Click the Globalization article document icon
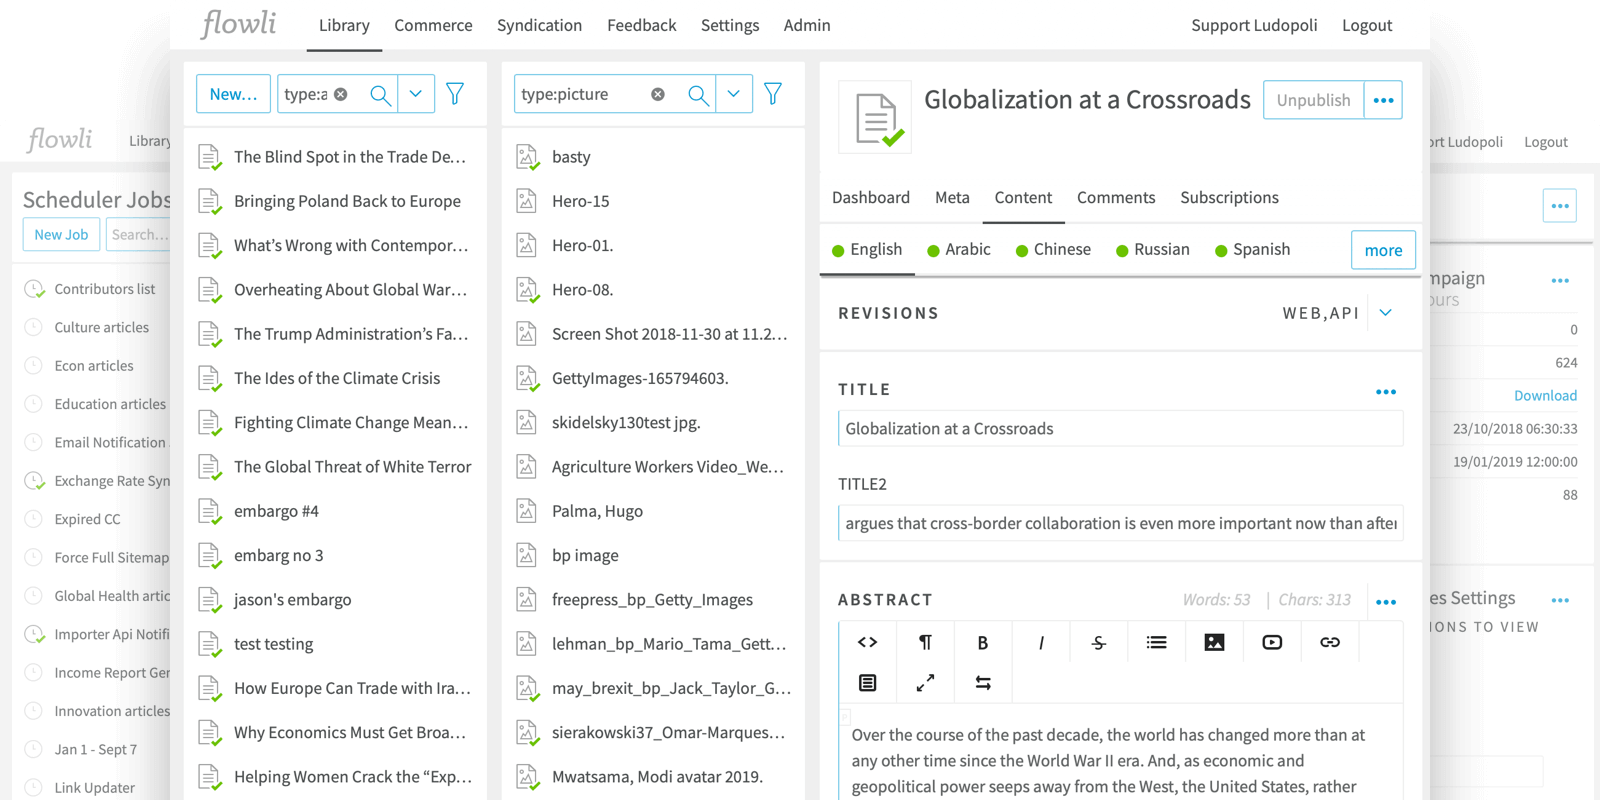The image size is (1600, 800). click(x=875, y=118)
